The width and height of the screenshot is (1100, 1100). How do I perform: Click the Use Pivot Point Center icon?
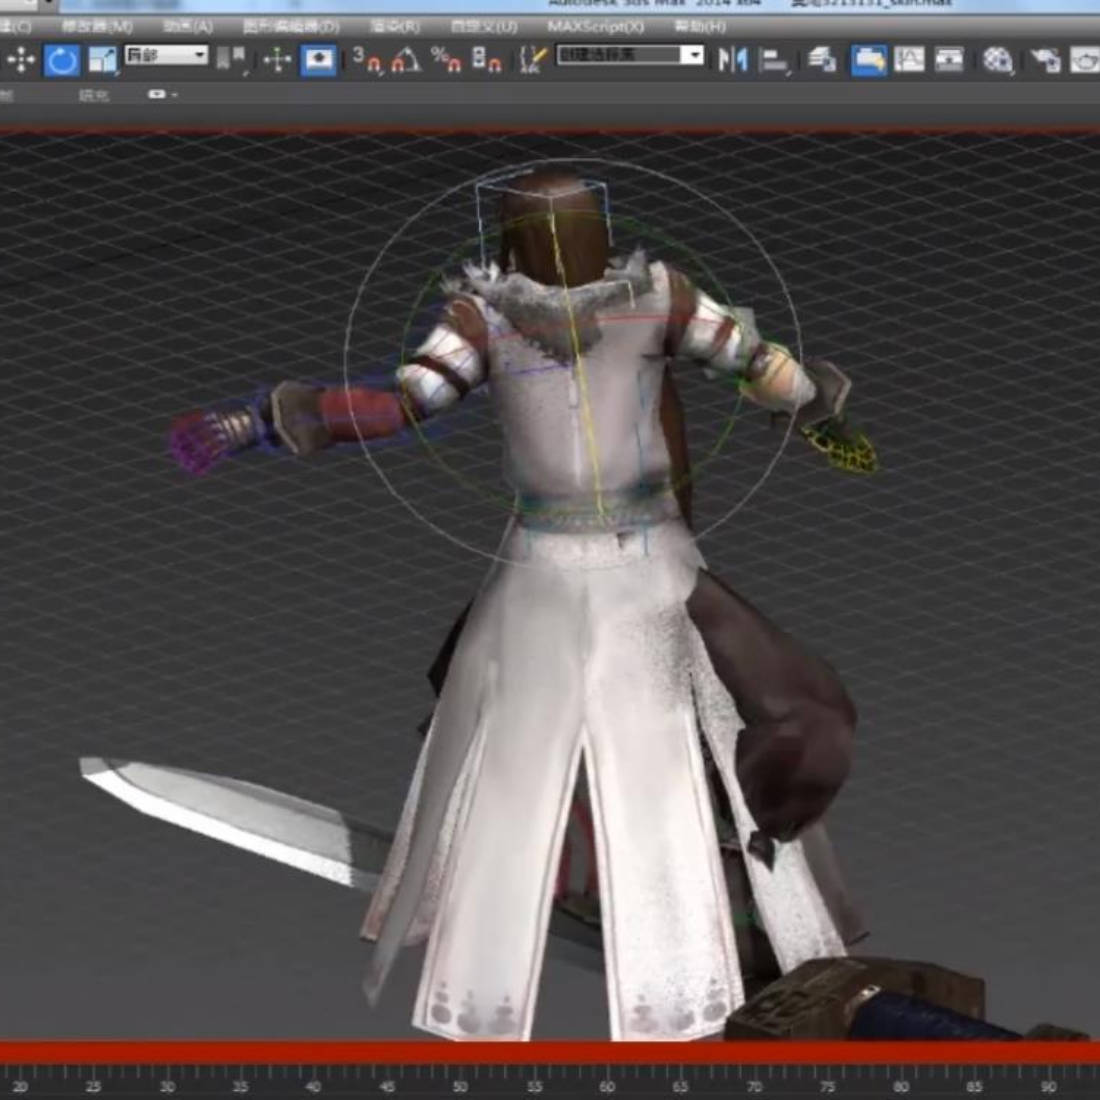(229, 60)
